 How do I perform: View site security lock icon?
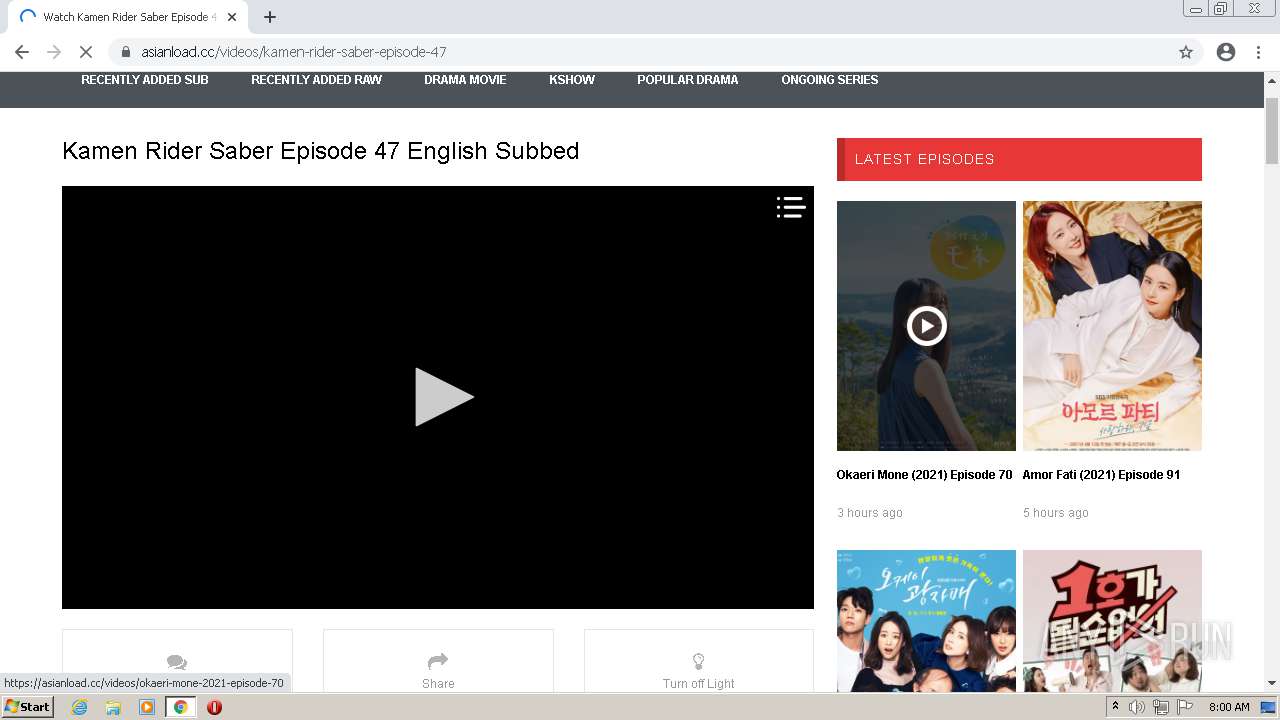126,52
